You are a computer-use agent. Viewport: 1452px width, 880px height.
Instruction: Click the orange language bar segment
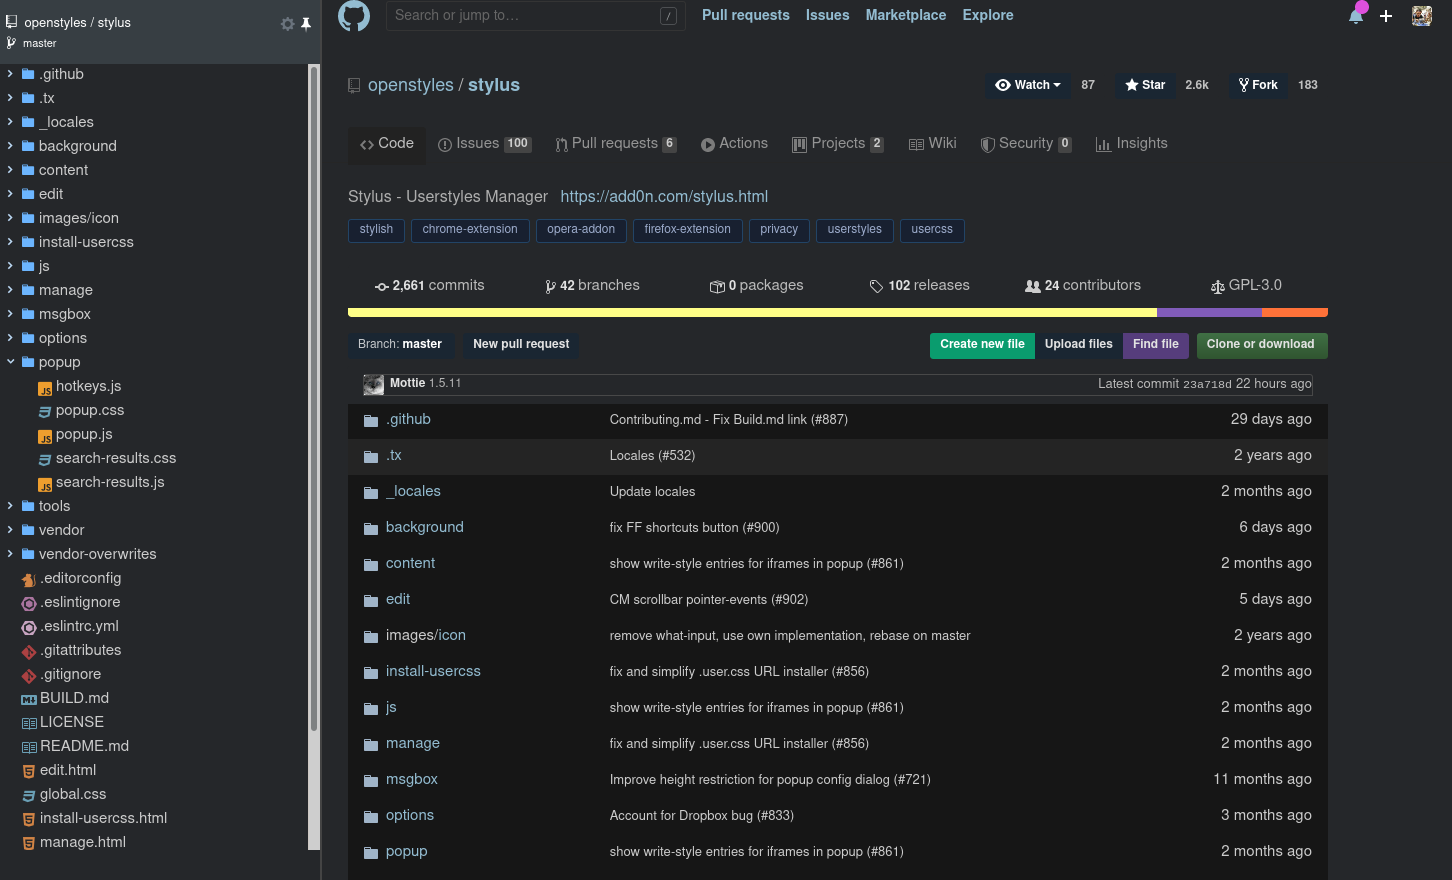point(1295,313)
